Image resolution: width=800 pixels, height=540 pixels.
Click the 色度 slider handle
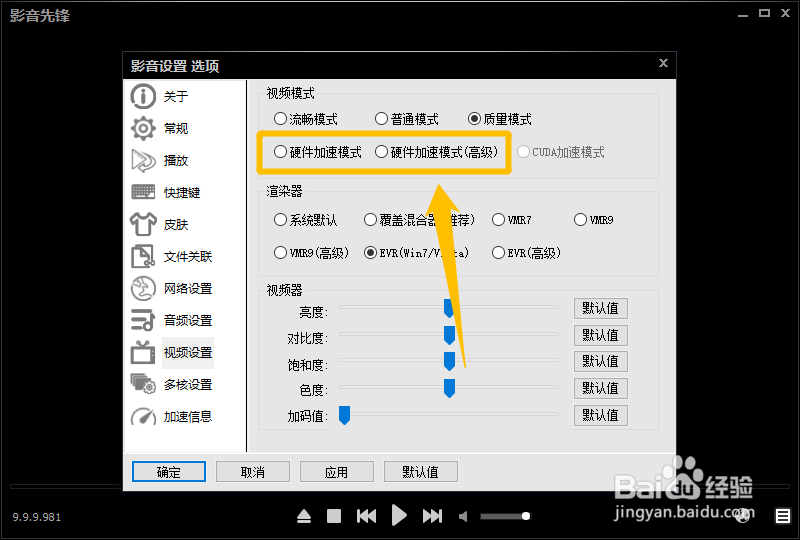pyautogui.click(x=449, y=388)
